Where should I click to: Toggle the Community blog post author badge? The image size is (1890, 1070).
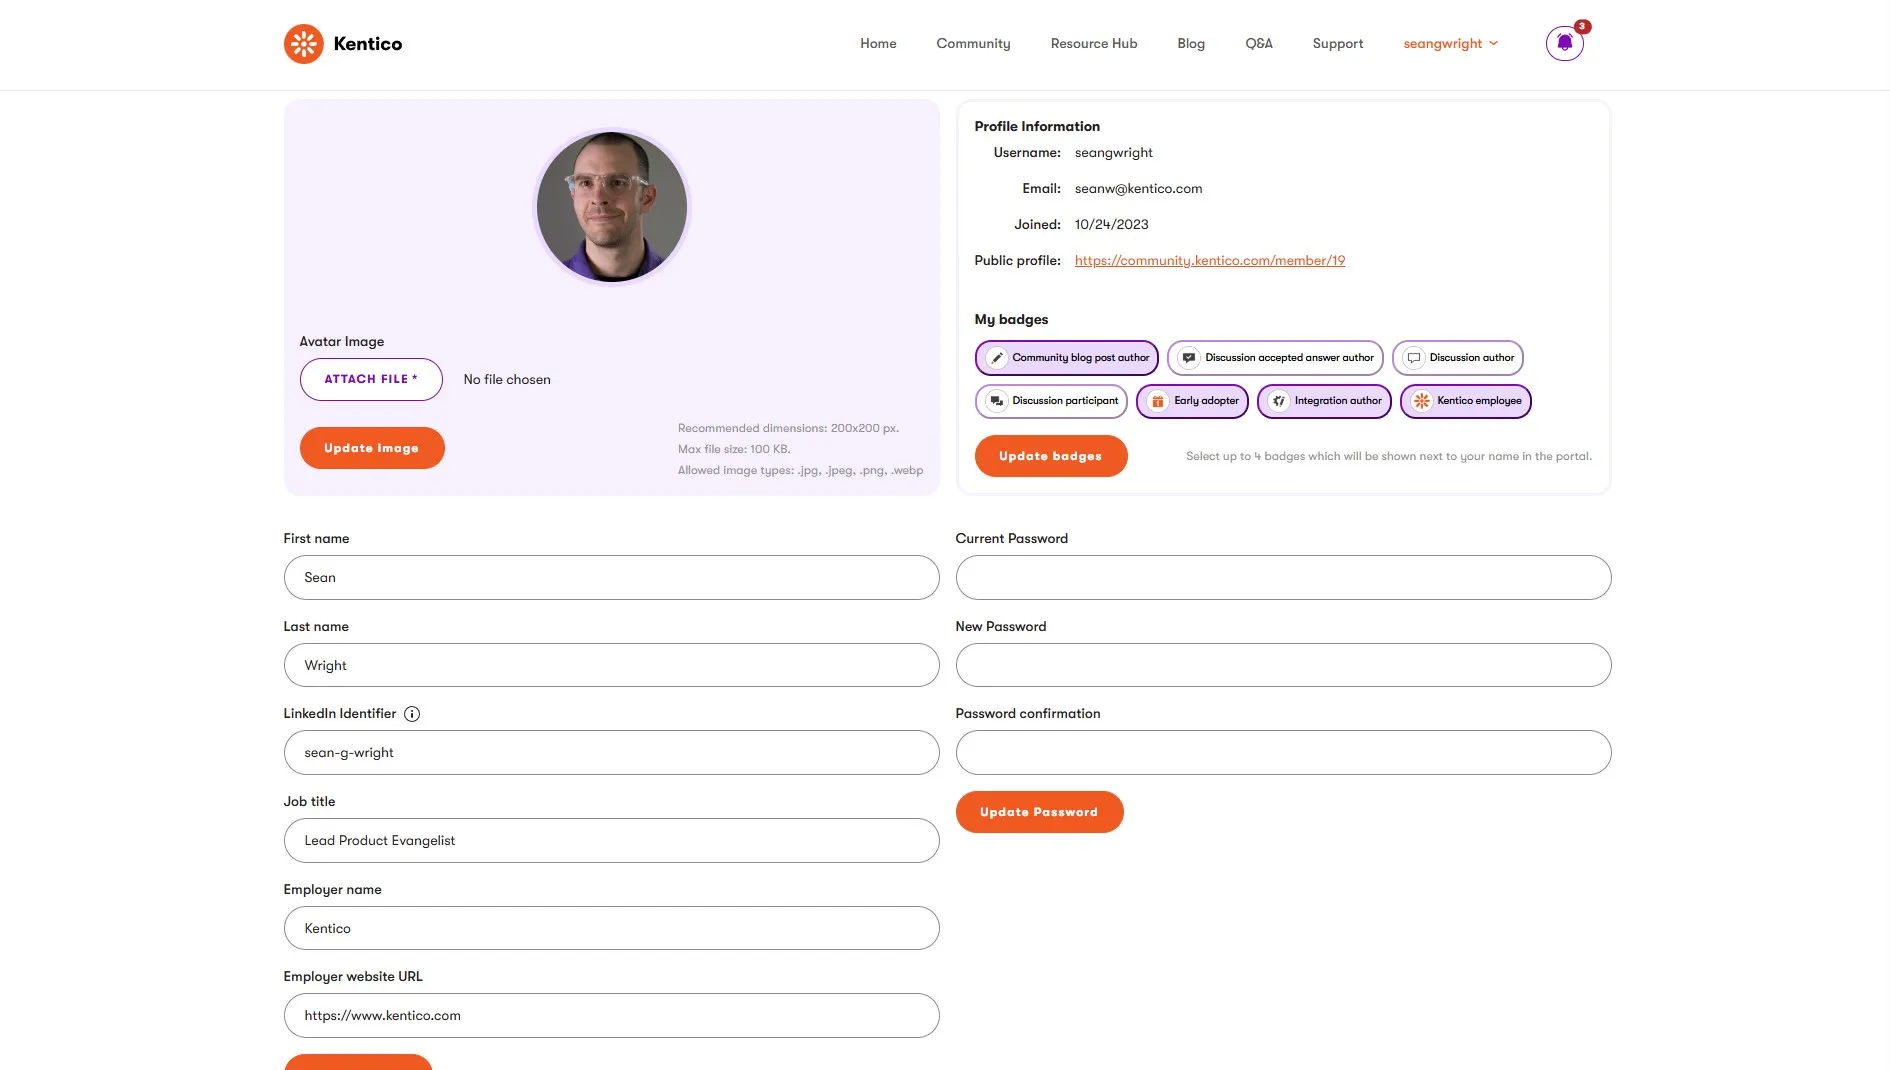tap(1066, 358)
